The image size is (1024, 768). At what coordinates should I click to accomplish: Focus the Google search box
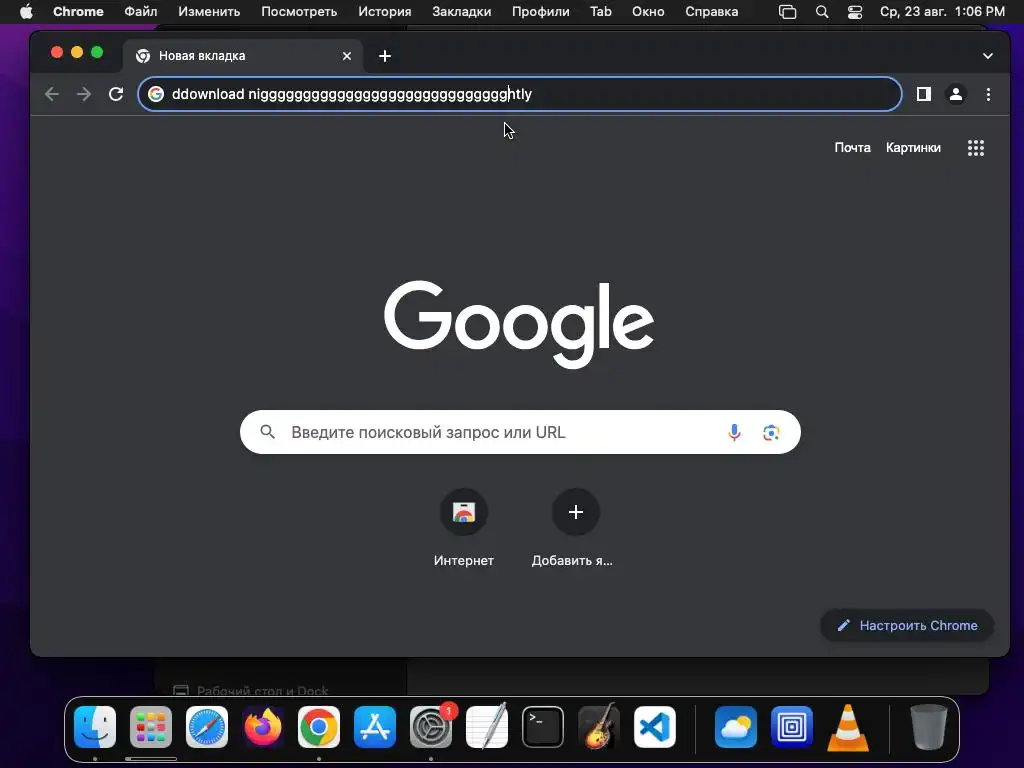point(520,432)
